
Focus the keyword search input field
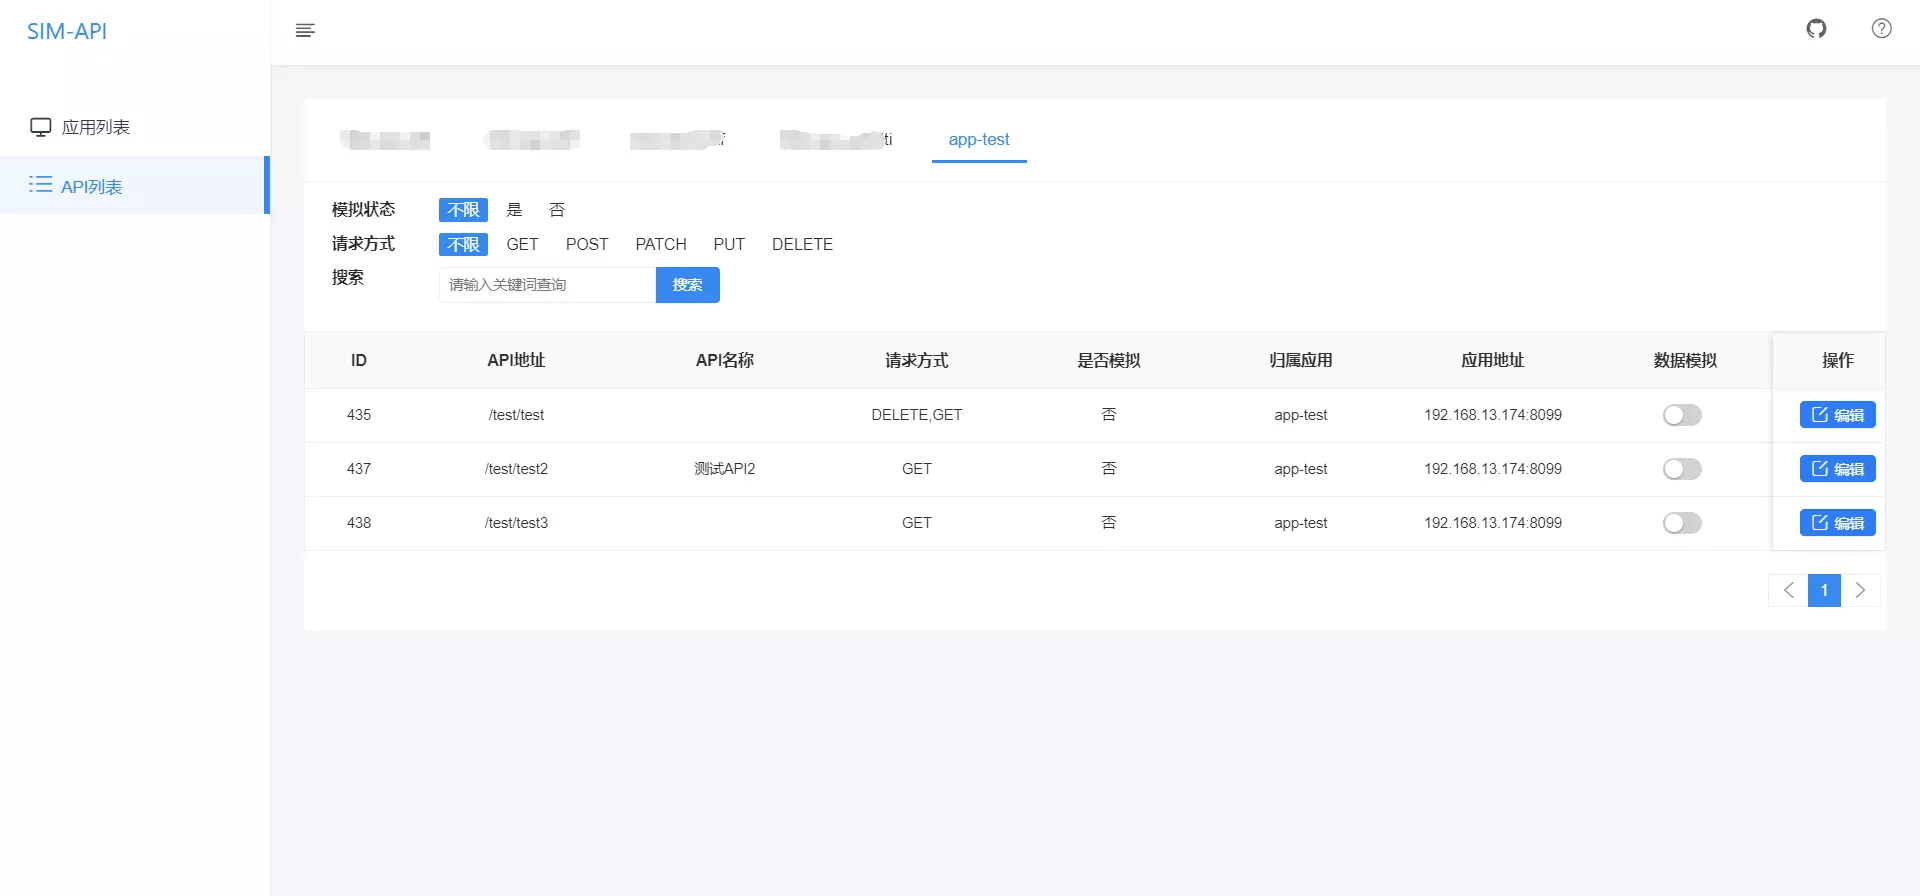click(547, 285)
